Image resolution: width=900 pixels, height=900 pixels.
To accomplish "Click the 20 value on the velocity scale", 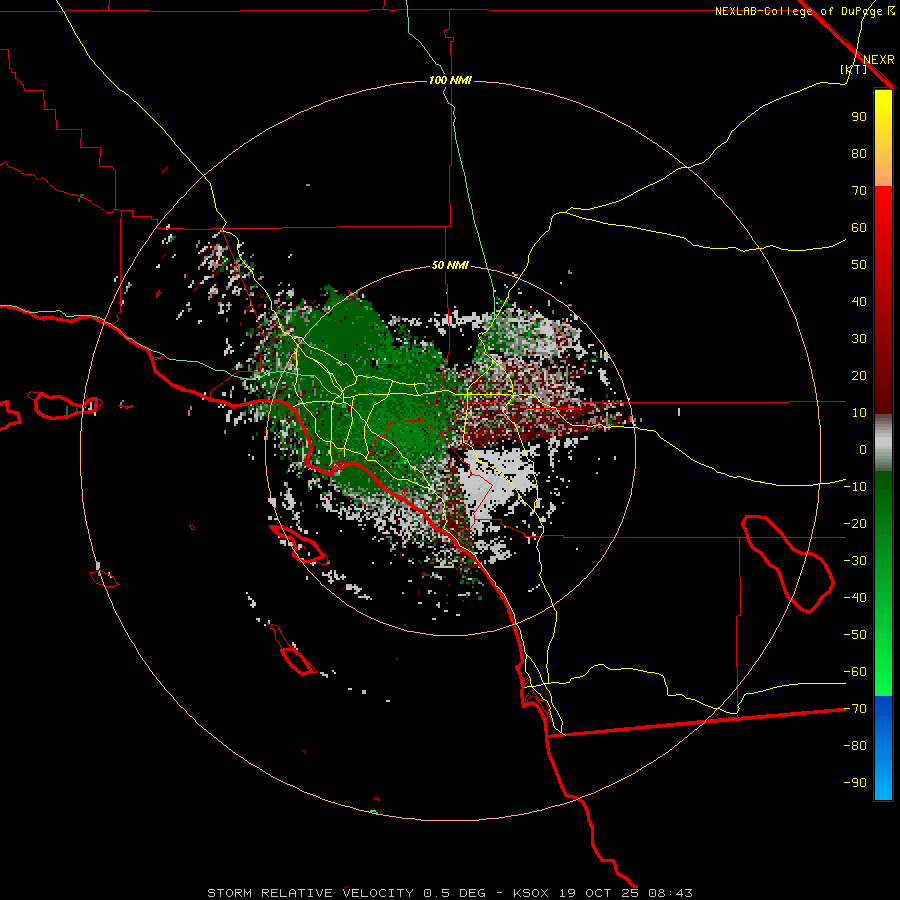I will pyautogui.click(x=859, y=376).
